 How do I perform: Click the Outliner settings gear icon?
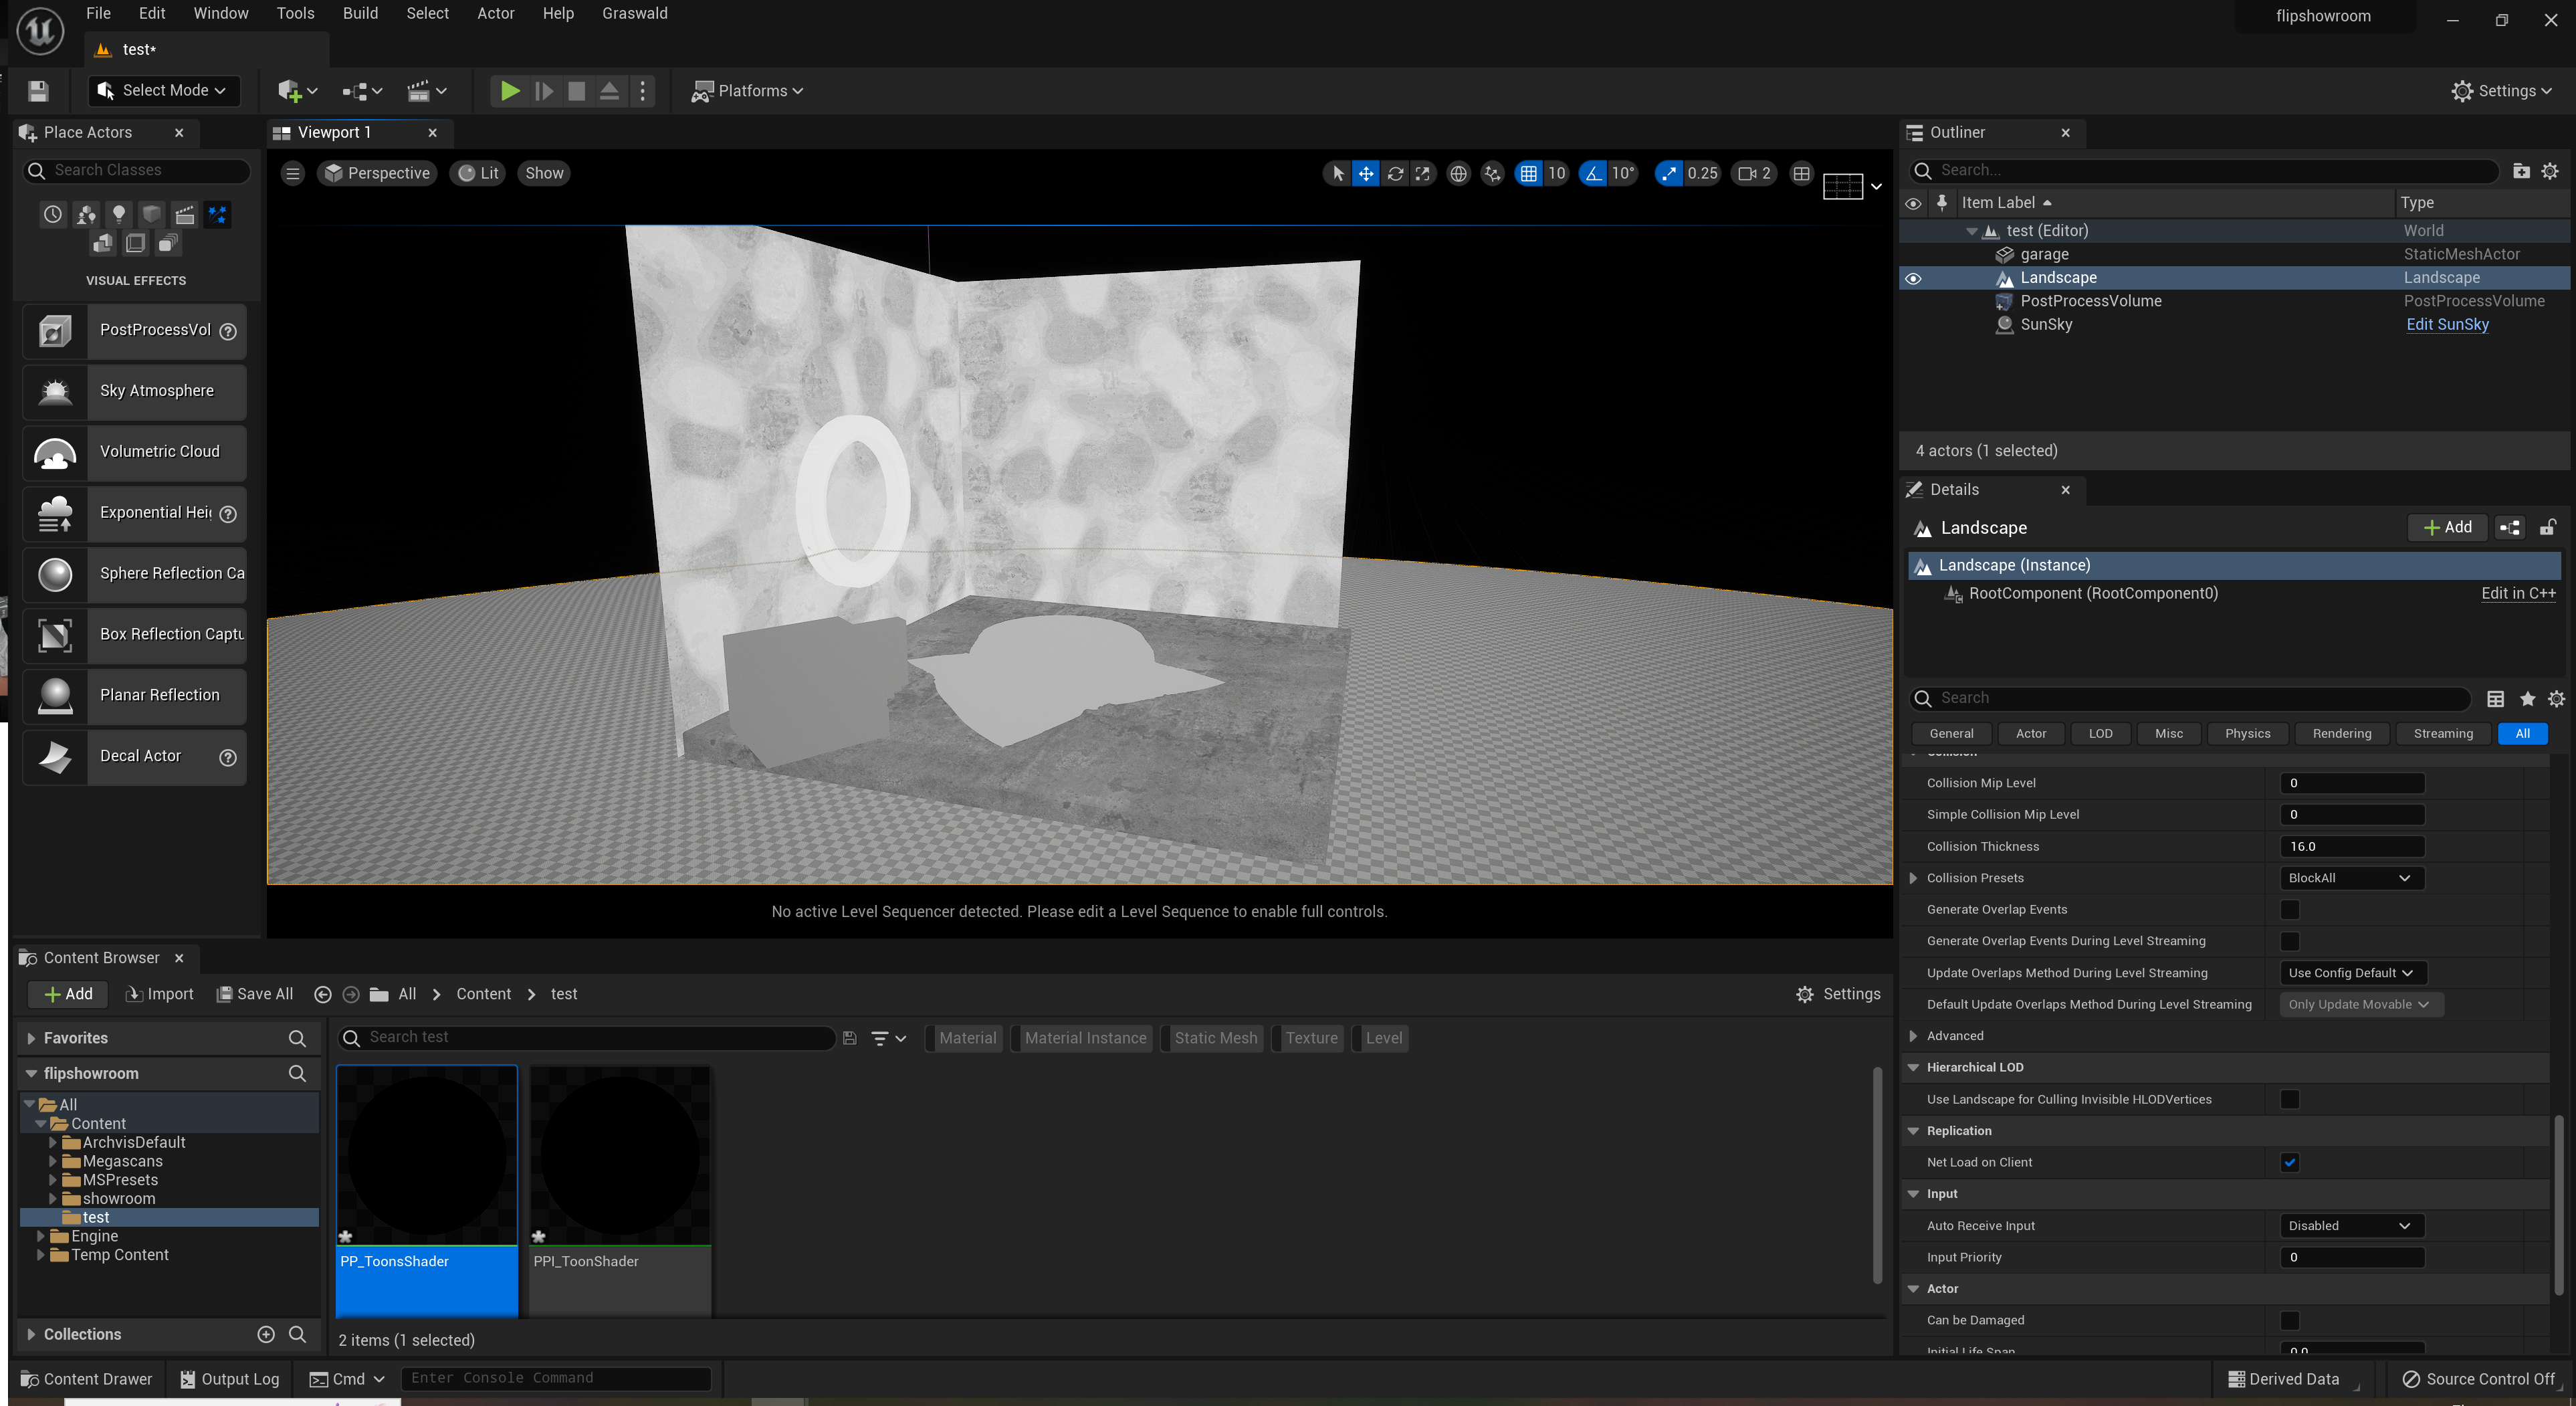click(2550, 171)
